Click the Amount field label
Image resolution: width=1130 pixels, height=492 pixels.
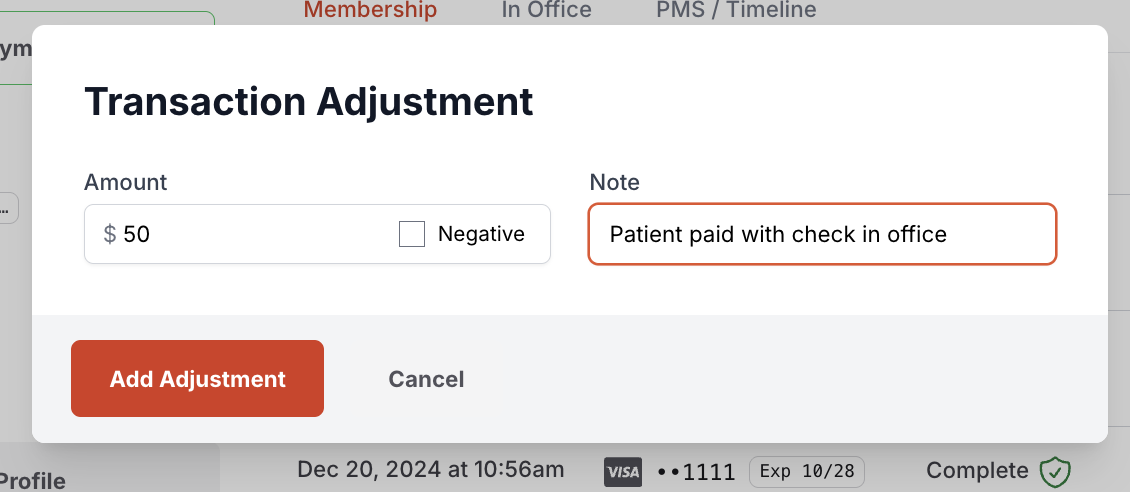click(126, 182)
